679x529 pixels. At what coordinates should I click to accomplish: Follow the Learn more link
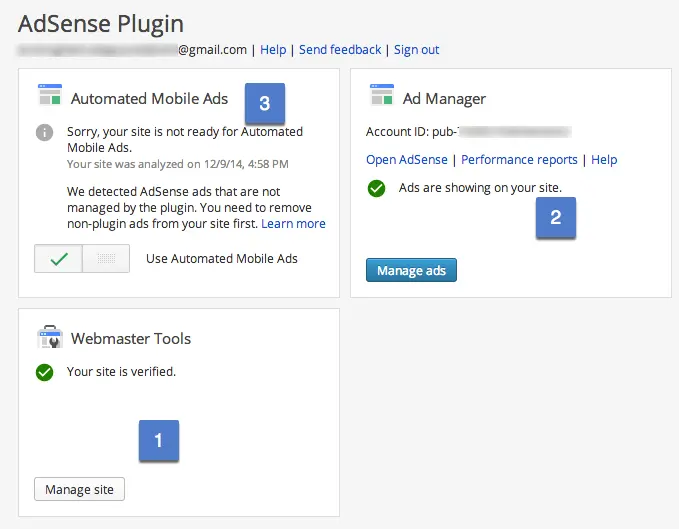coord(293,224)
